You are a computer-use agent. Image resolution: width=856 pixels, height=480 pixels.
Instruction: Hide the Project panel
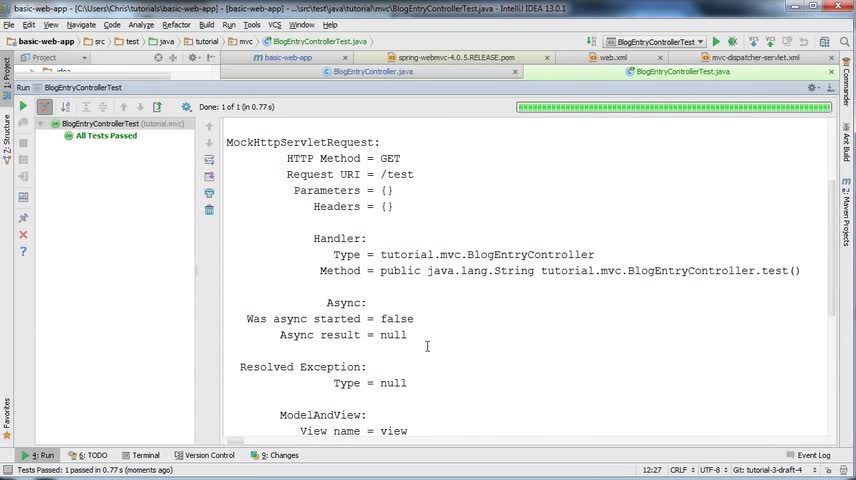click(x=211, y=57)
